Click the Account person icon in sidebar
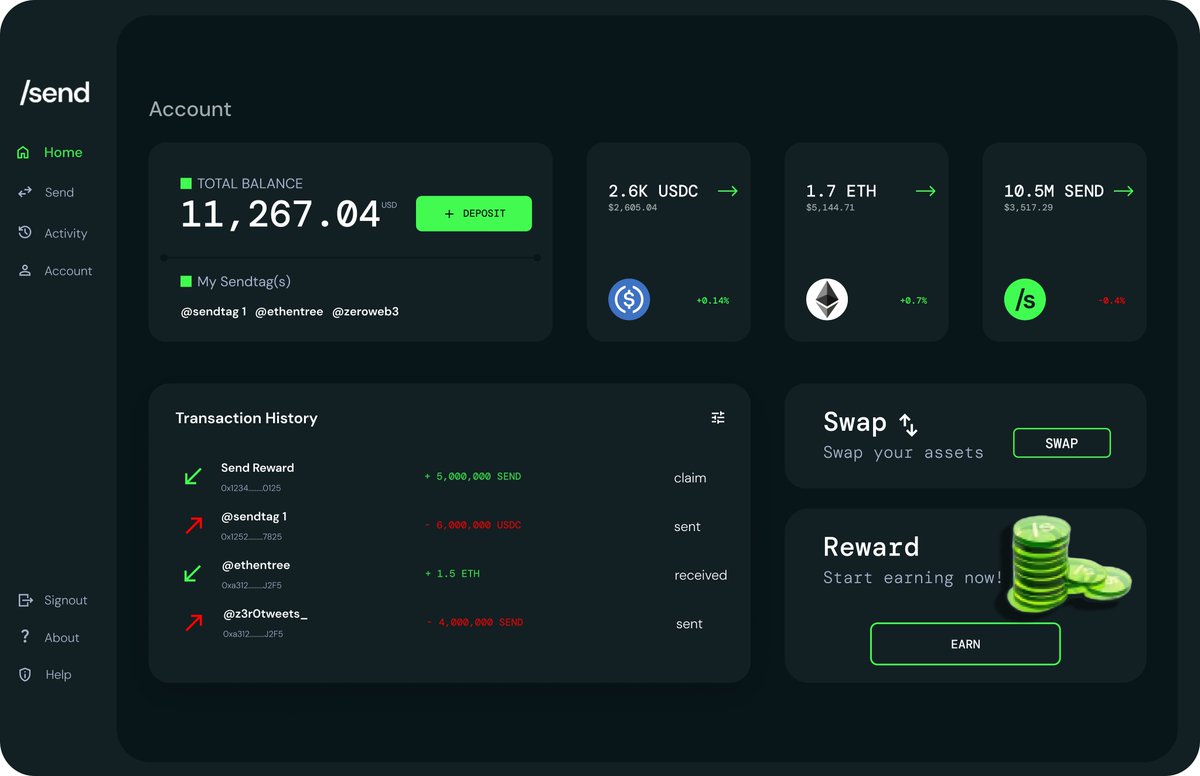 (25, 270)
